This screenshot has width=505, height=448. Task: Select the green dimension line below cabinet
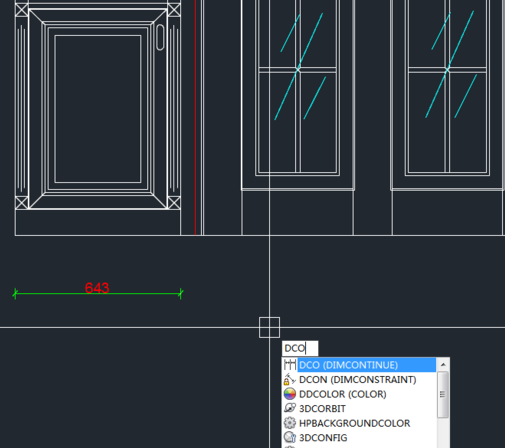(x=98, y=294)
